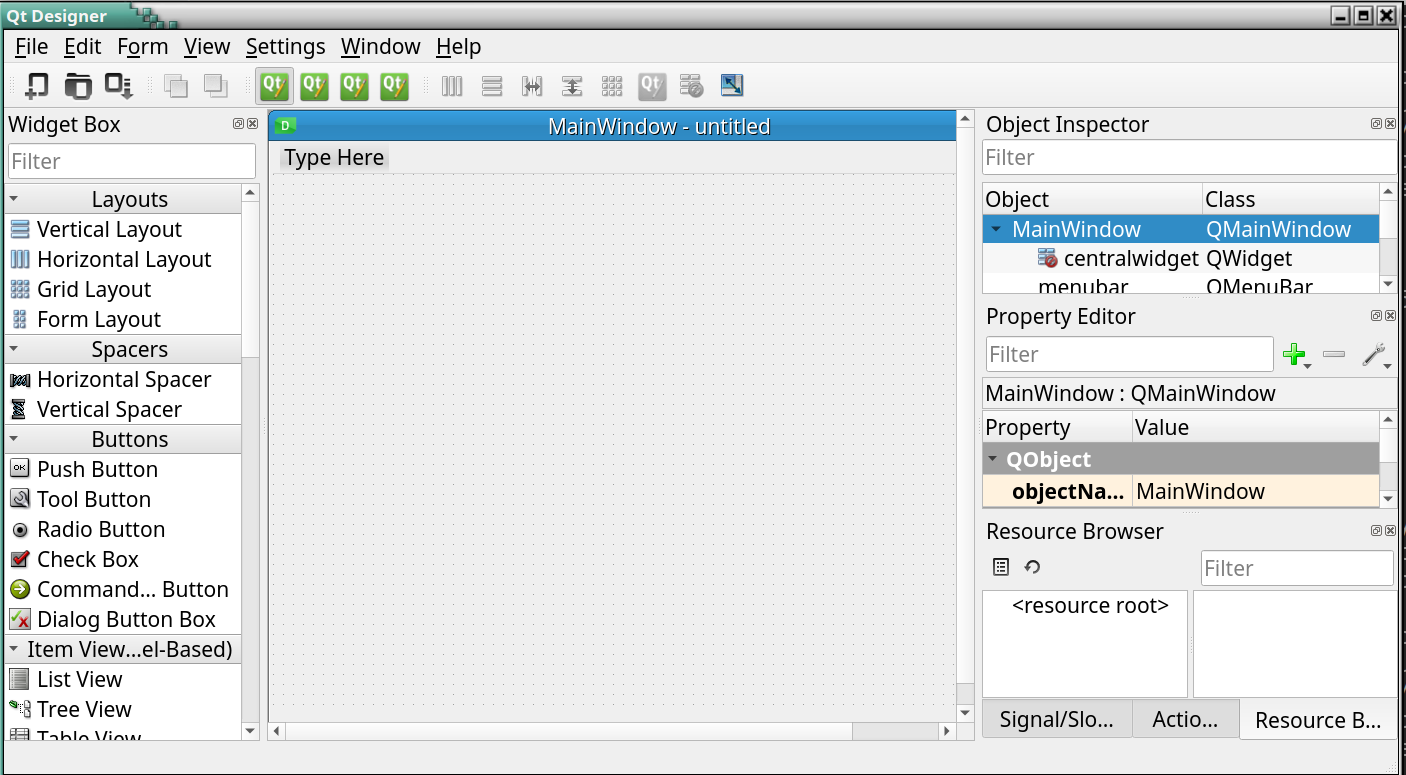Pick the Horizontal Spacer widget
The image size is (1406, 775).
[123, 379]
